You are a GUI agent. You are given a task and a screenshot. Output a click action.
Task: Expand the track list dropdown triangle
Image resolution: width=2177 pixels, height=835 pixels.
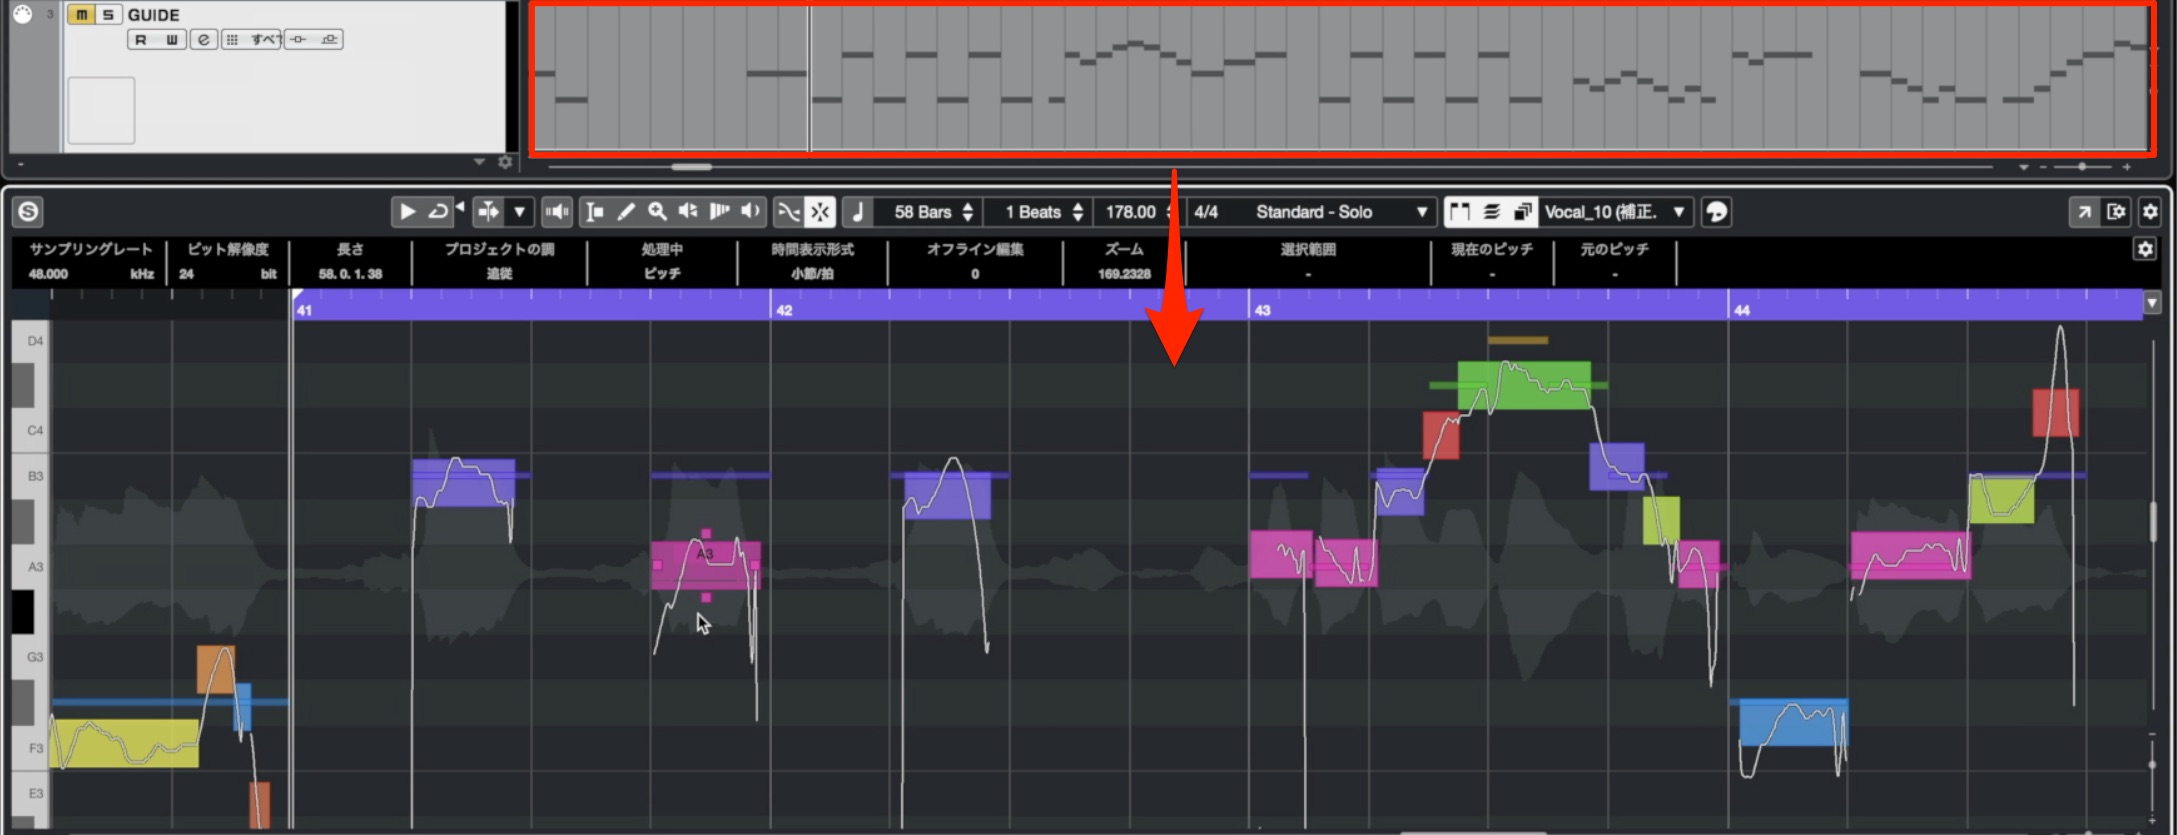click(x=479, y=162)
